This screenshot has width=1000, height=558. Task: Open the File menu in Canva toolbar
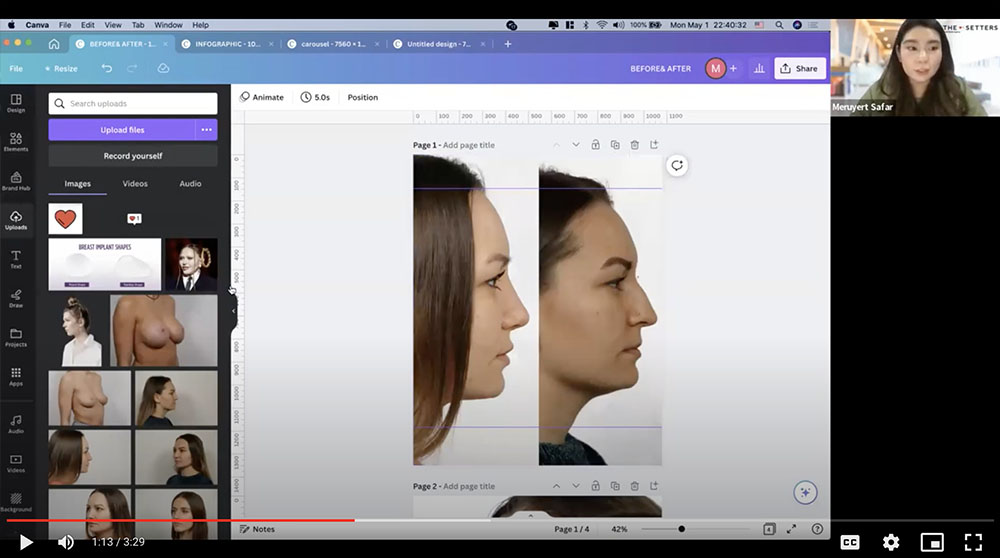[x=16, y=68]
